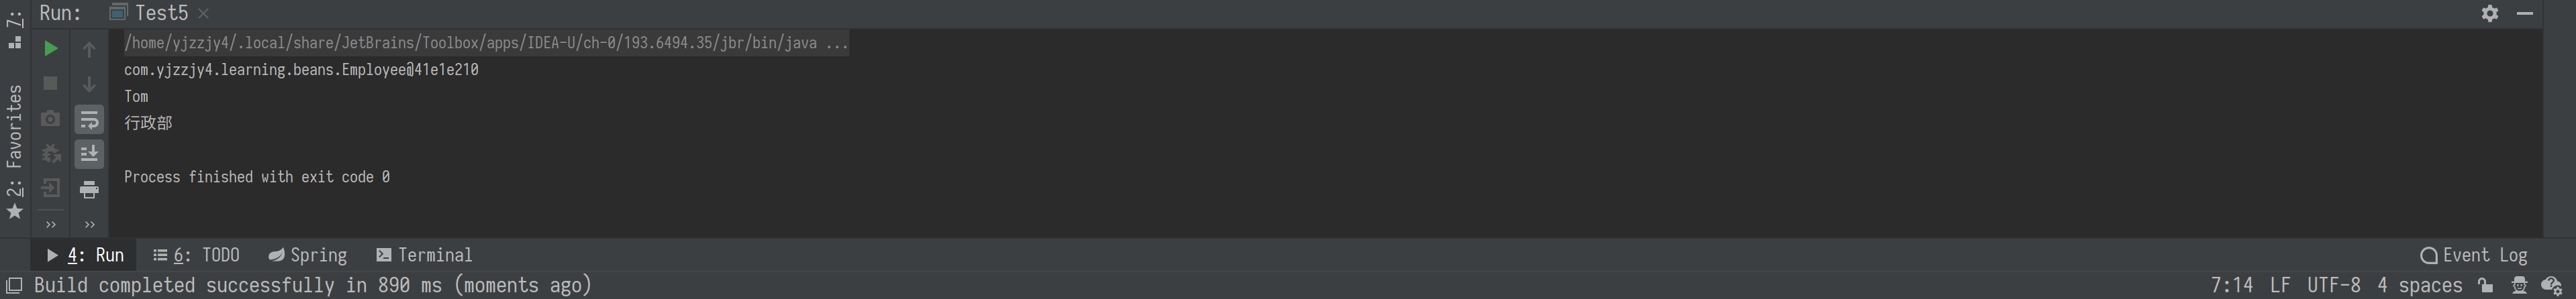Toggle Scroll to End of console
Image resolution: width=2576 pixels, height=299 pixels.
click(x=89, y=154)
